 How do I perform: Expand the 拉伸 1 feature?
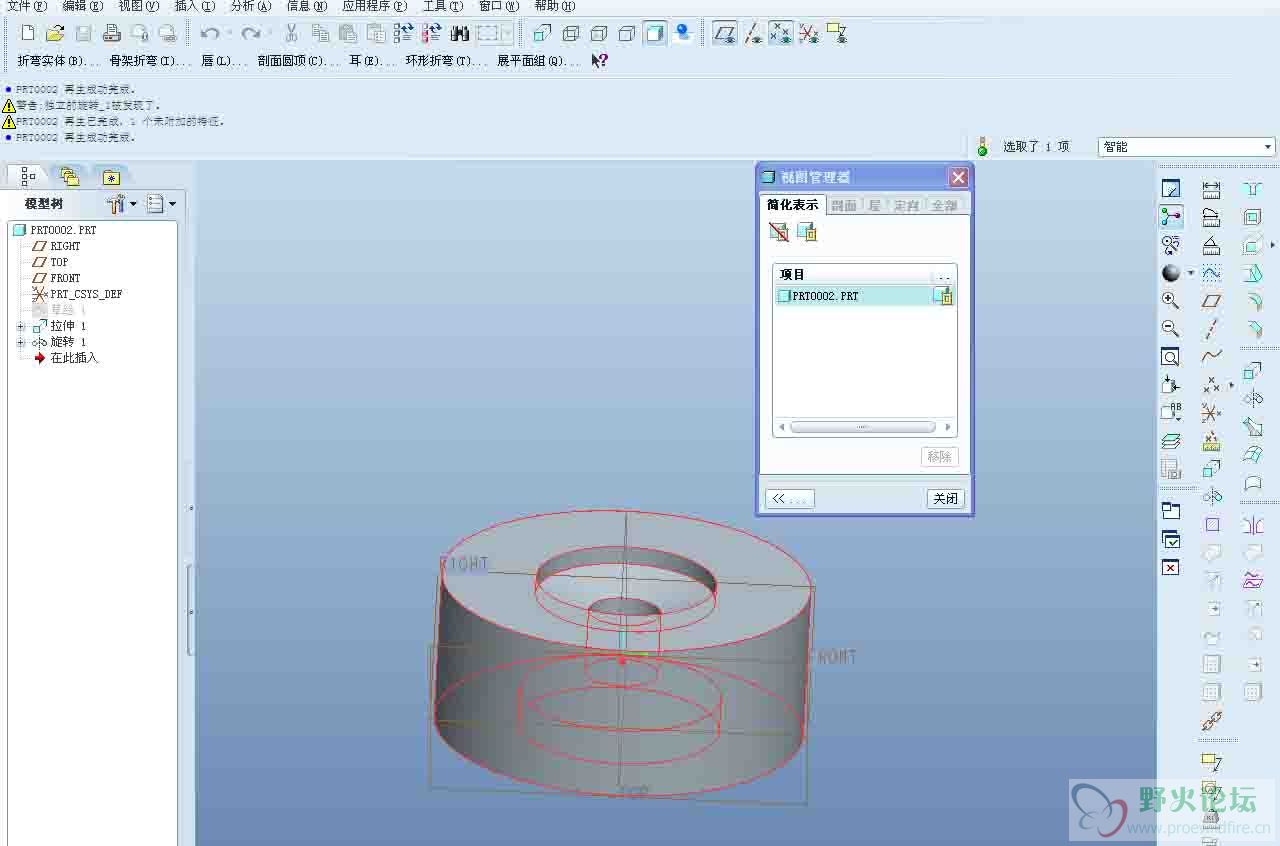[21, 326]
